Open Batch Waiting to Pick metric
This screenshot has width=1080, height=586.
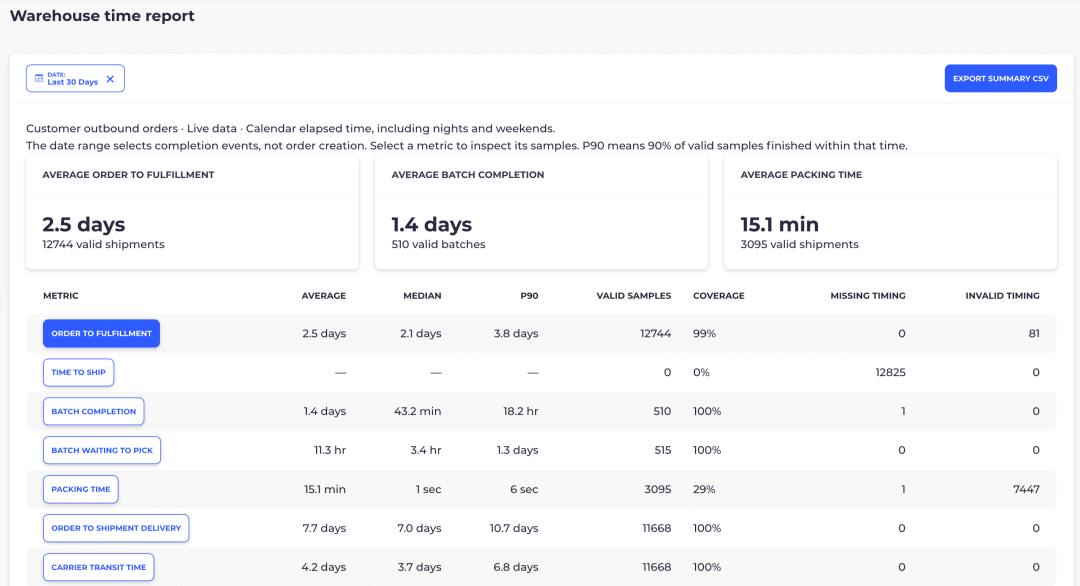pos(102,450)
